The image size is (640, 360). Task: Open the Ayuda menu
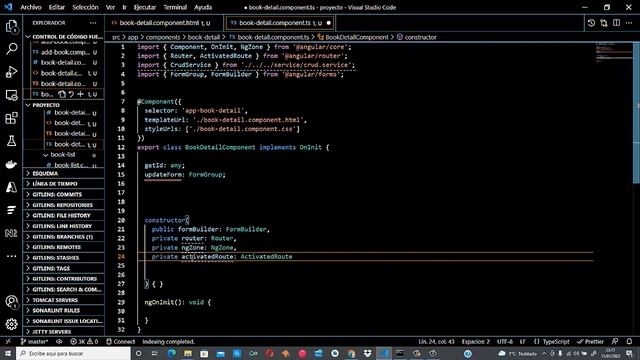[x=203, y=7]
